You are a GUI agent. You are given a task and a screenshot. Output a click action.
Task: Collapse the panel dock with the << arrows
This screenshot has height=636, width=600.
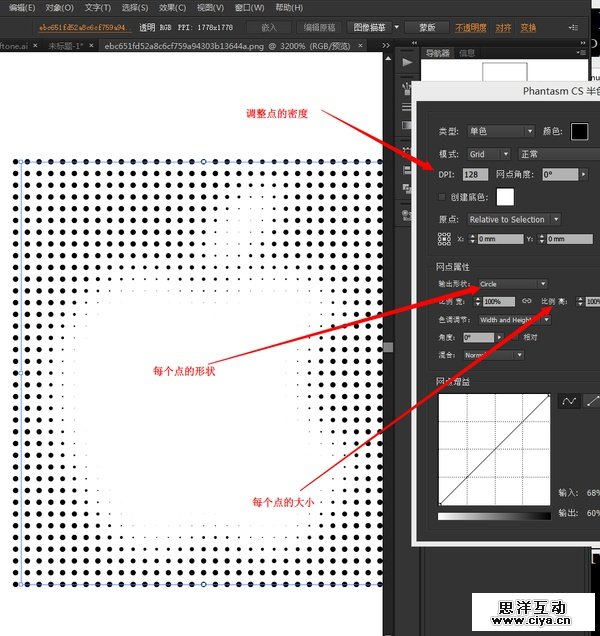(414, 43)
